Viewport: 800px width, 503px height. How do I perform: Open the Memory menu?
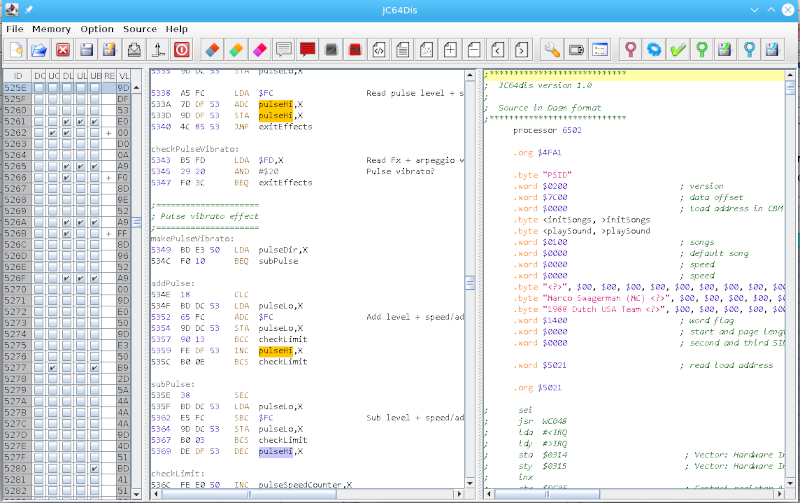tap(52, 29)
